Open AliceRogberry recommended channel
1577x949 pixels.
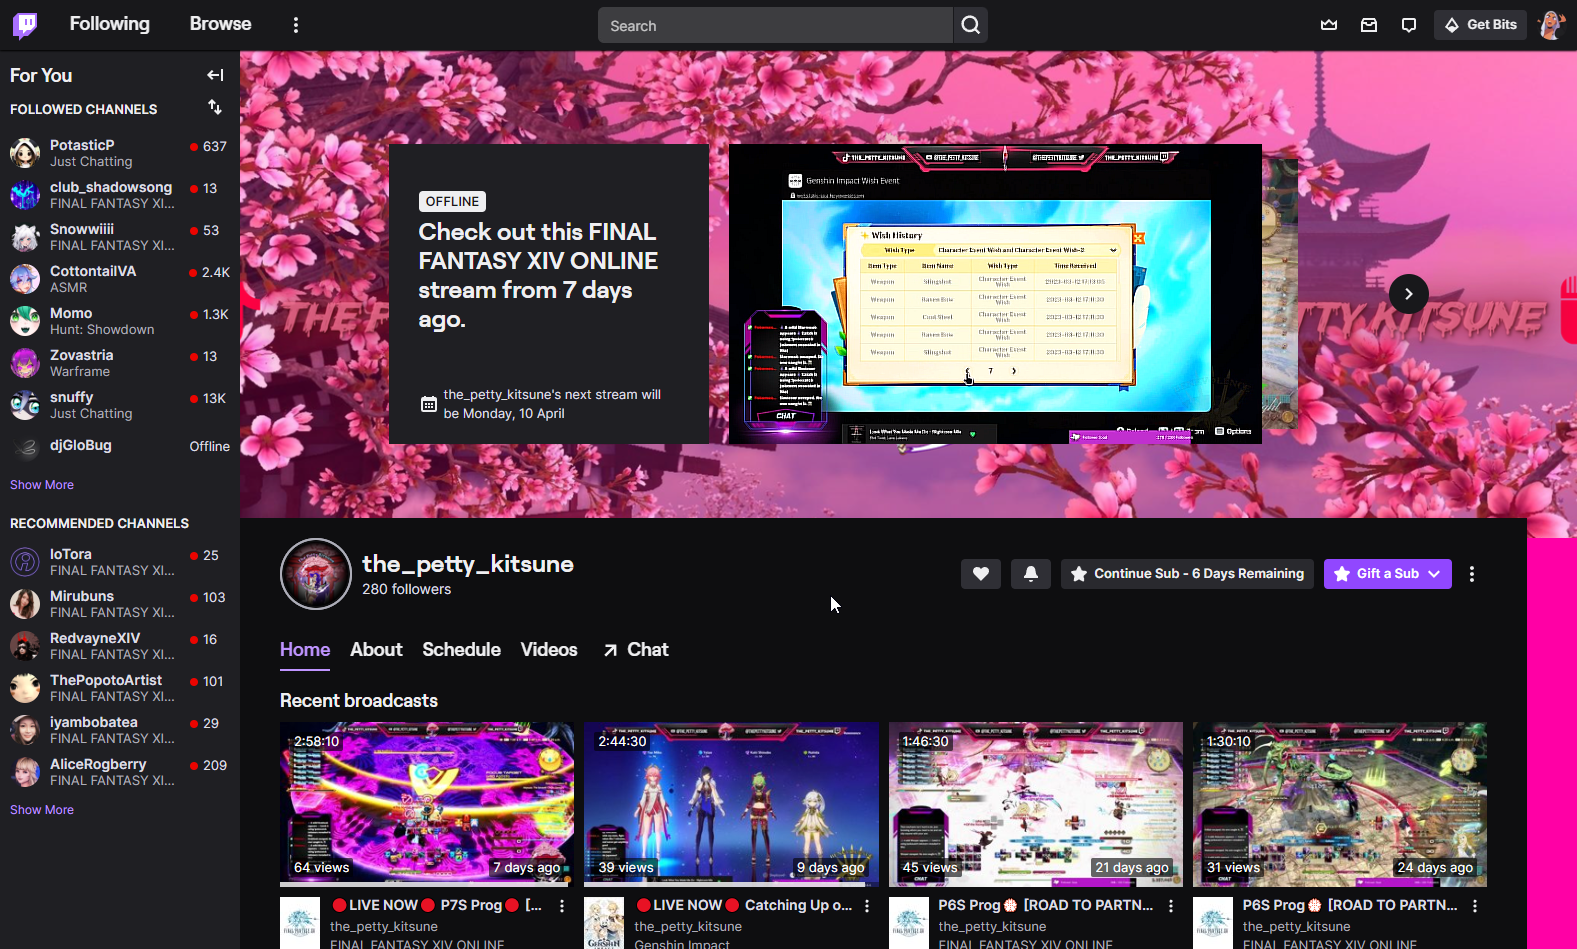(120, 772)
